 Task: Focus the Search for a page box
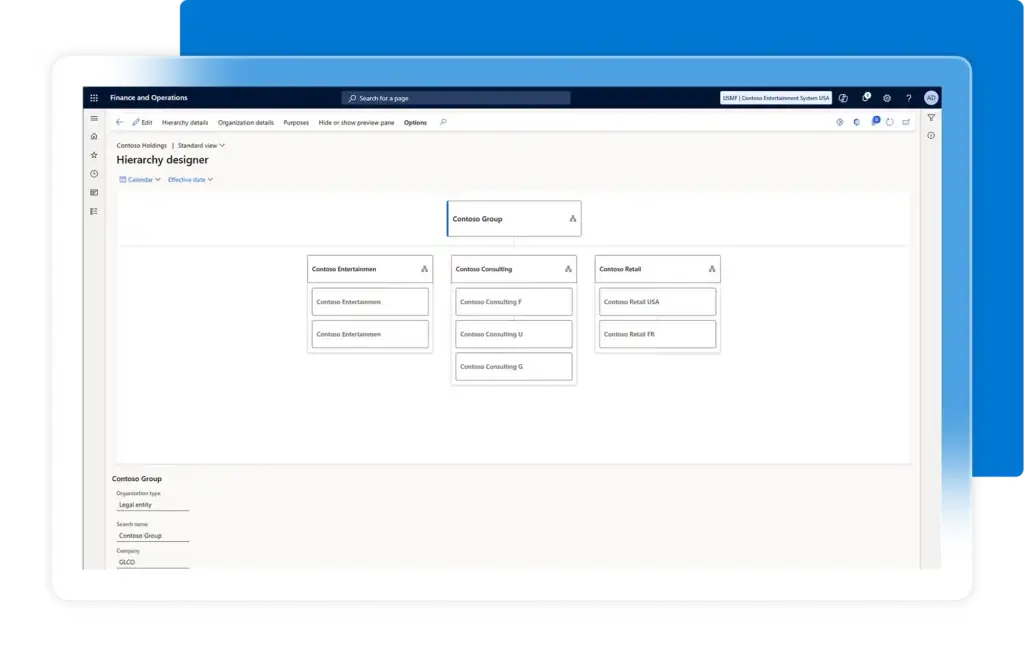456,98
